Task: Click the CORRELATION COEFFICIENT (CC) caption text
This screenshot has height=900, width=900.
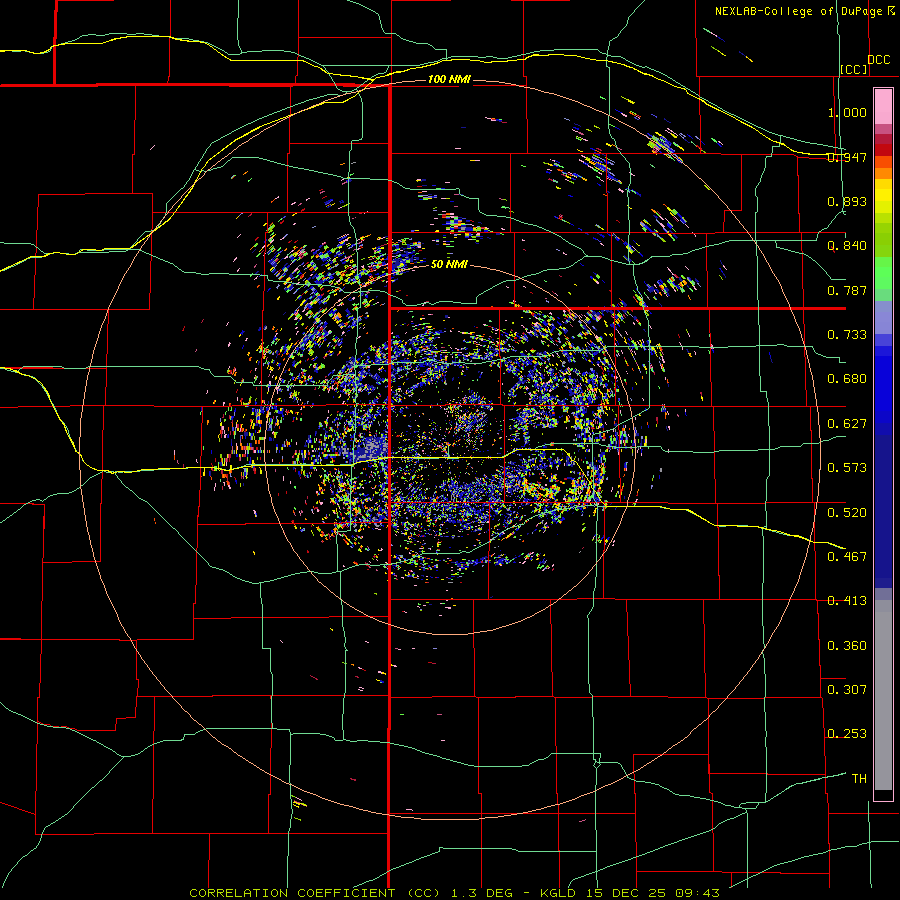Action: 315,893
